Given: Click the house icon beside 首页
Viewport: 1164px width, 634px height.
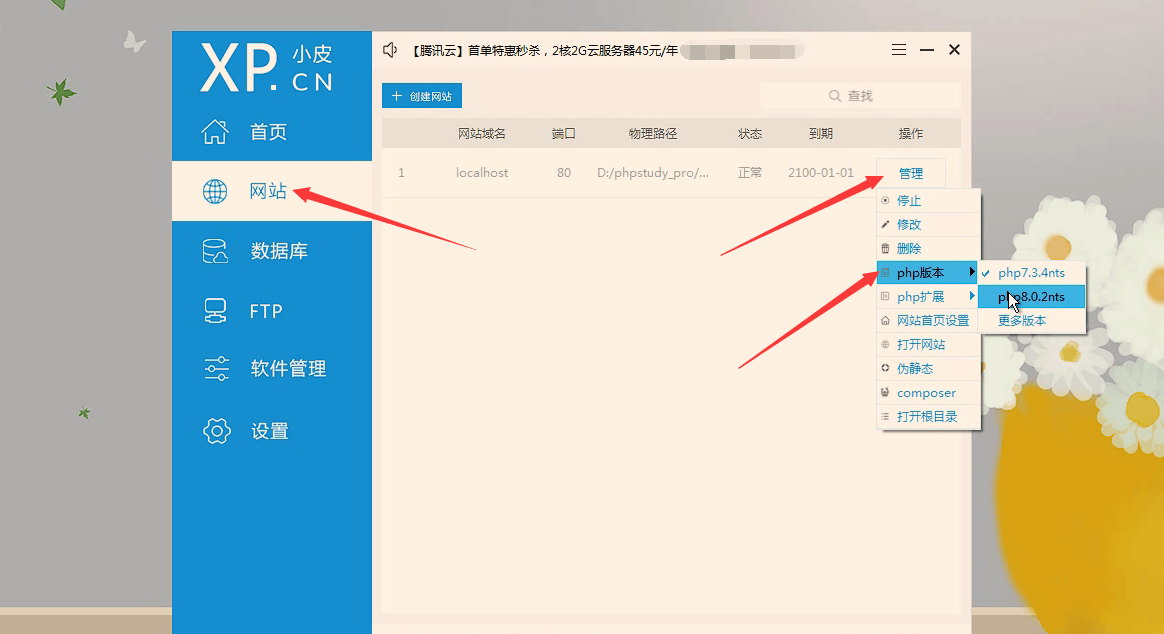Looking at the screenshot, I should tap(215, 131).
